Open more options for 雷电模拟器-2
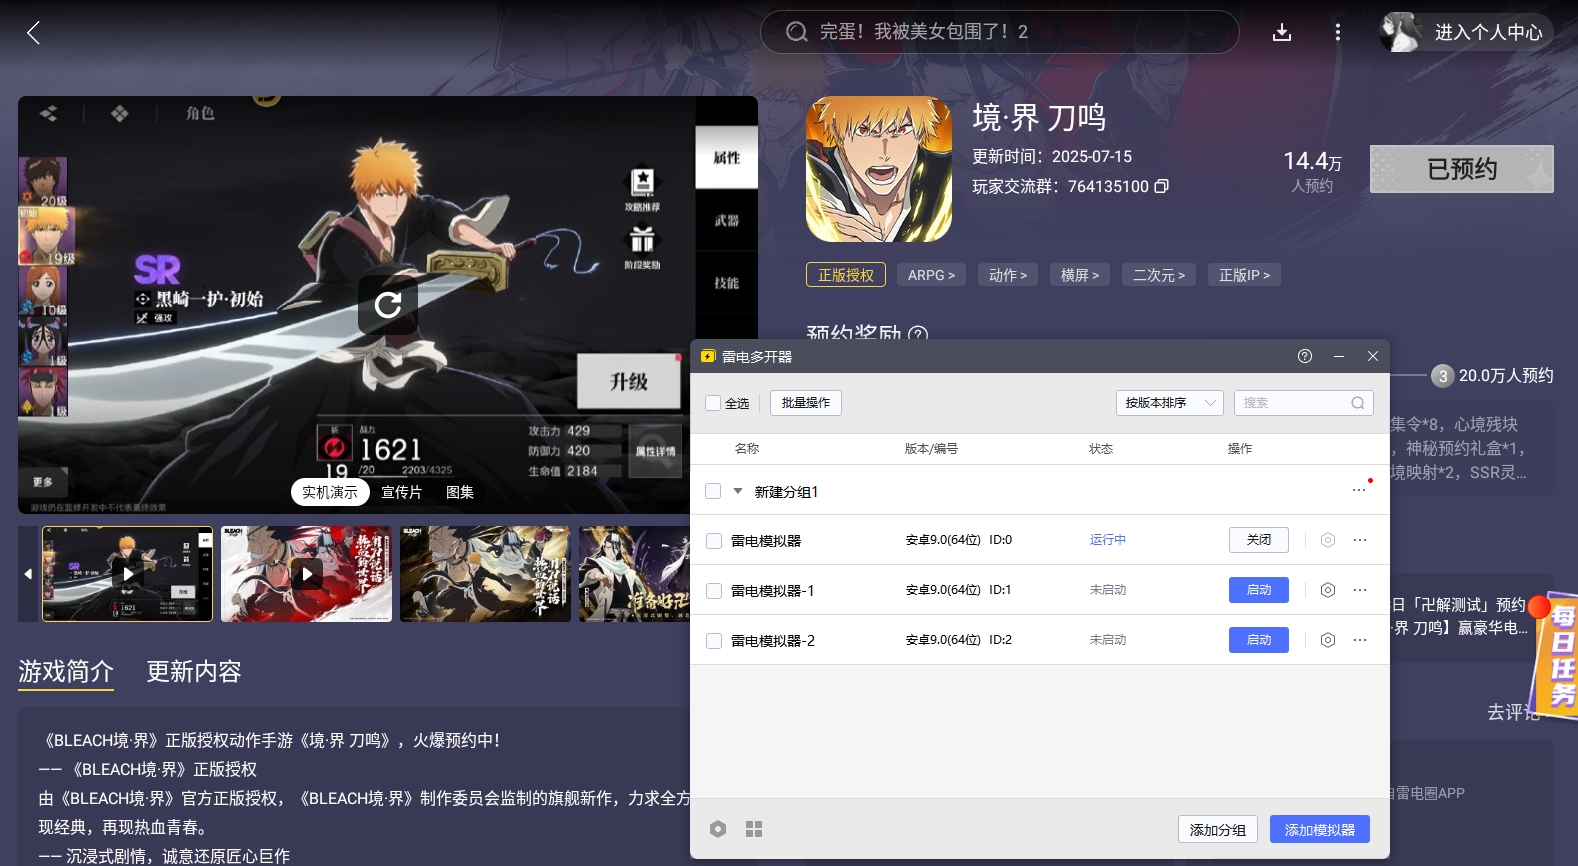The image size is (1578, 866). (x=1360, y=640)
